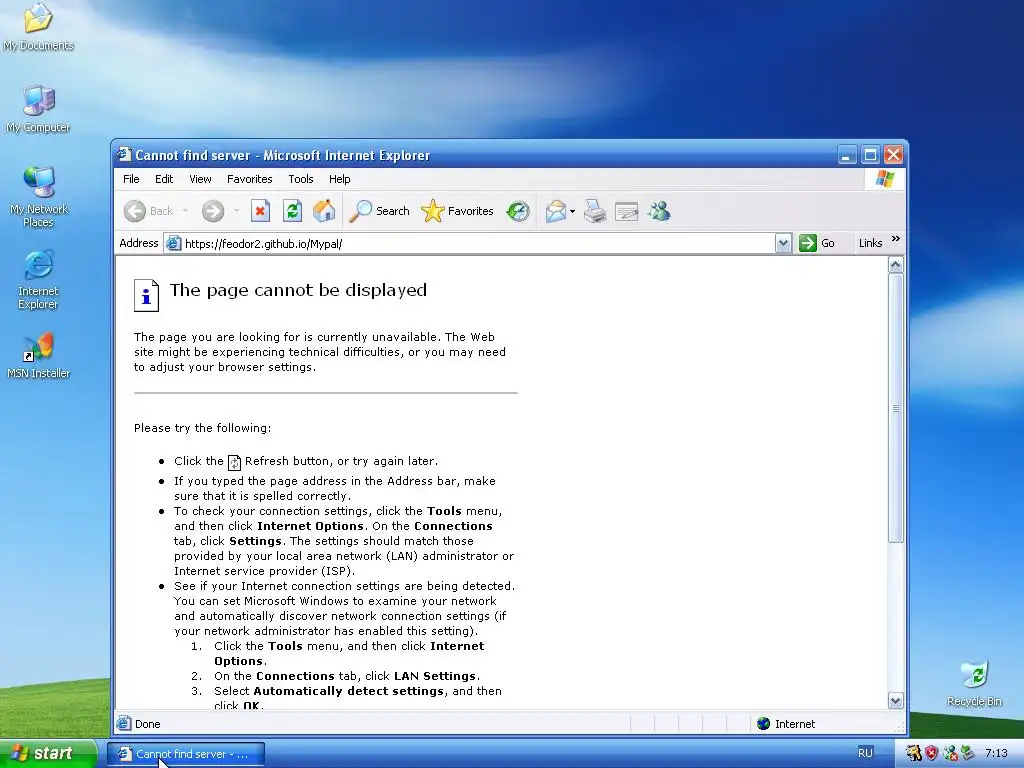Click into the Address URL field
Viewport: 1024px width, 768px height.
pyautogui.click(x=478, y=244)
